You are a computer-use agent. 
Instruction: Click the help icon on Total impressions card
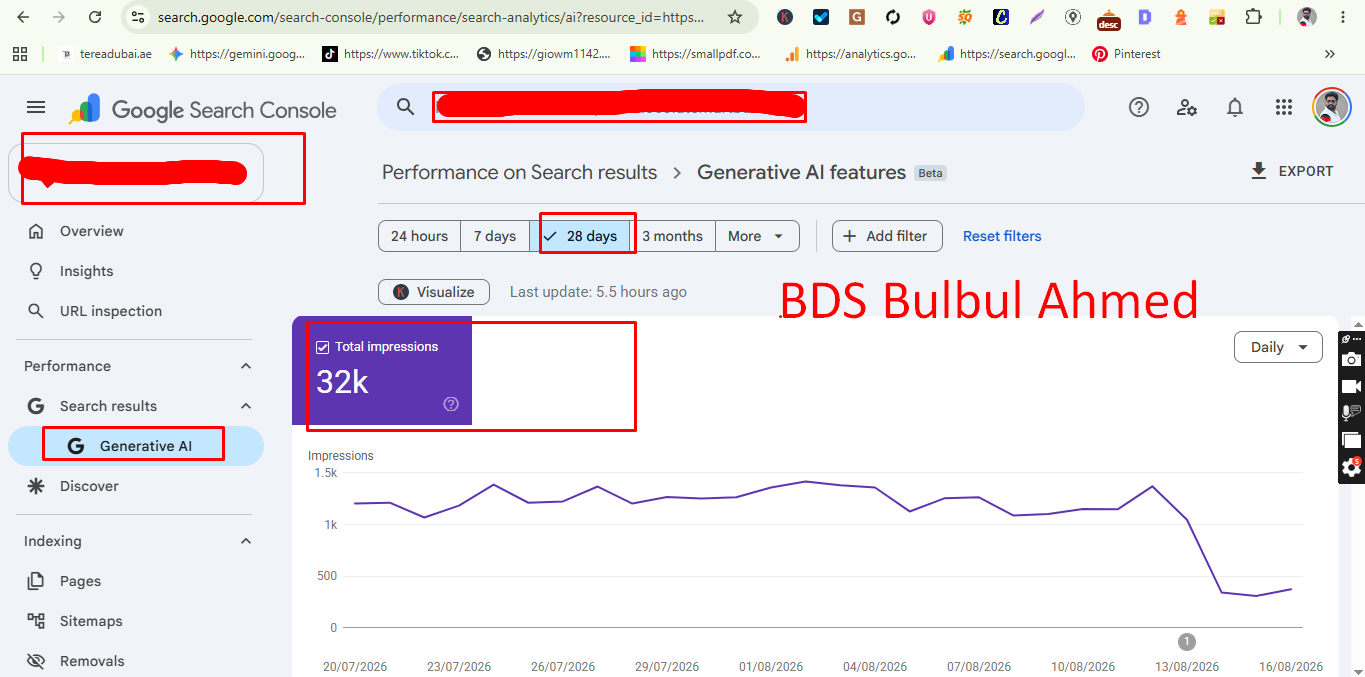pos(451,404)
